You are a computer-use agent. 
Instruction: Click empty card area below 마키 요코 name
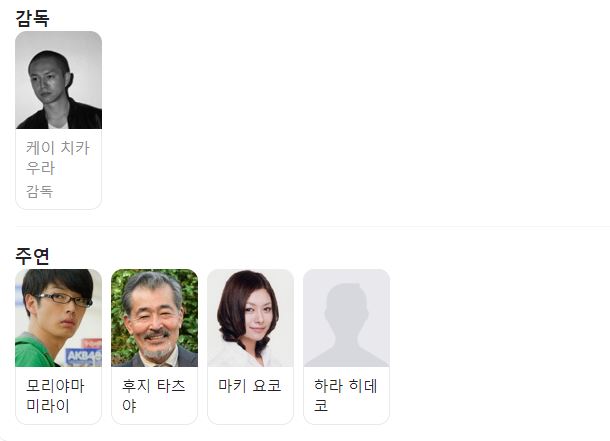tap(251, 408)
